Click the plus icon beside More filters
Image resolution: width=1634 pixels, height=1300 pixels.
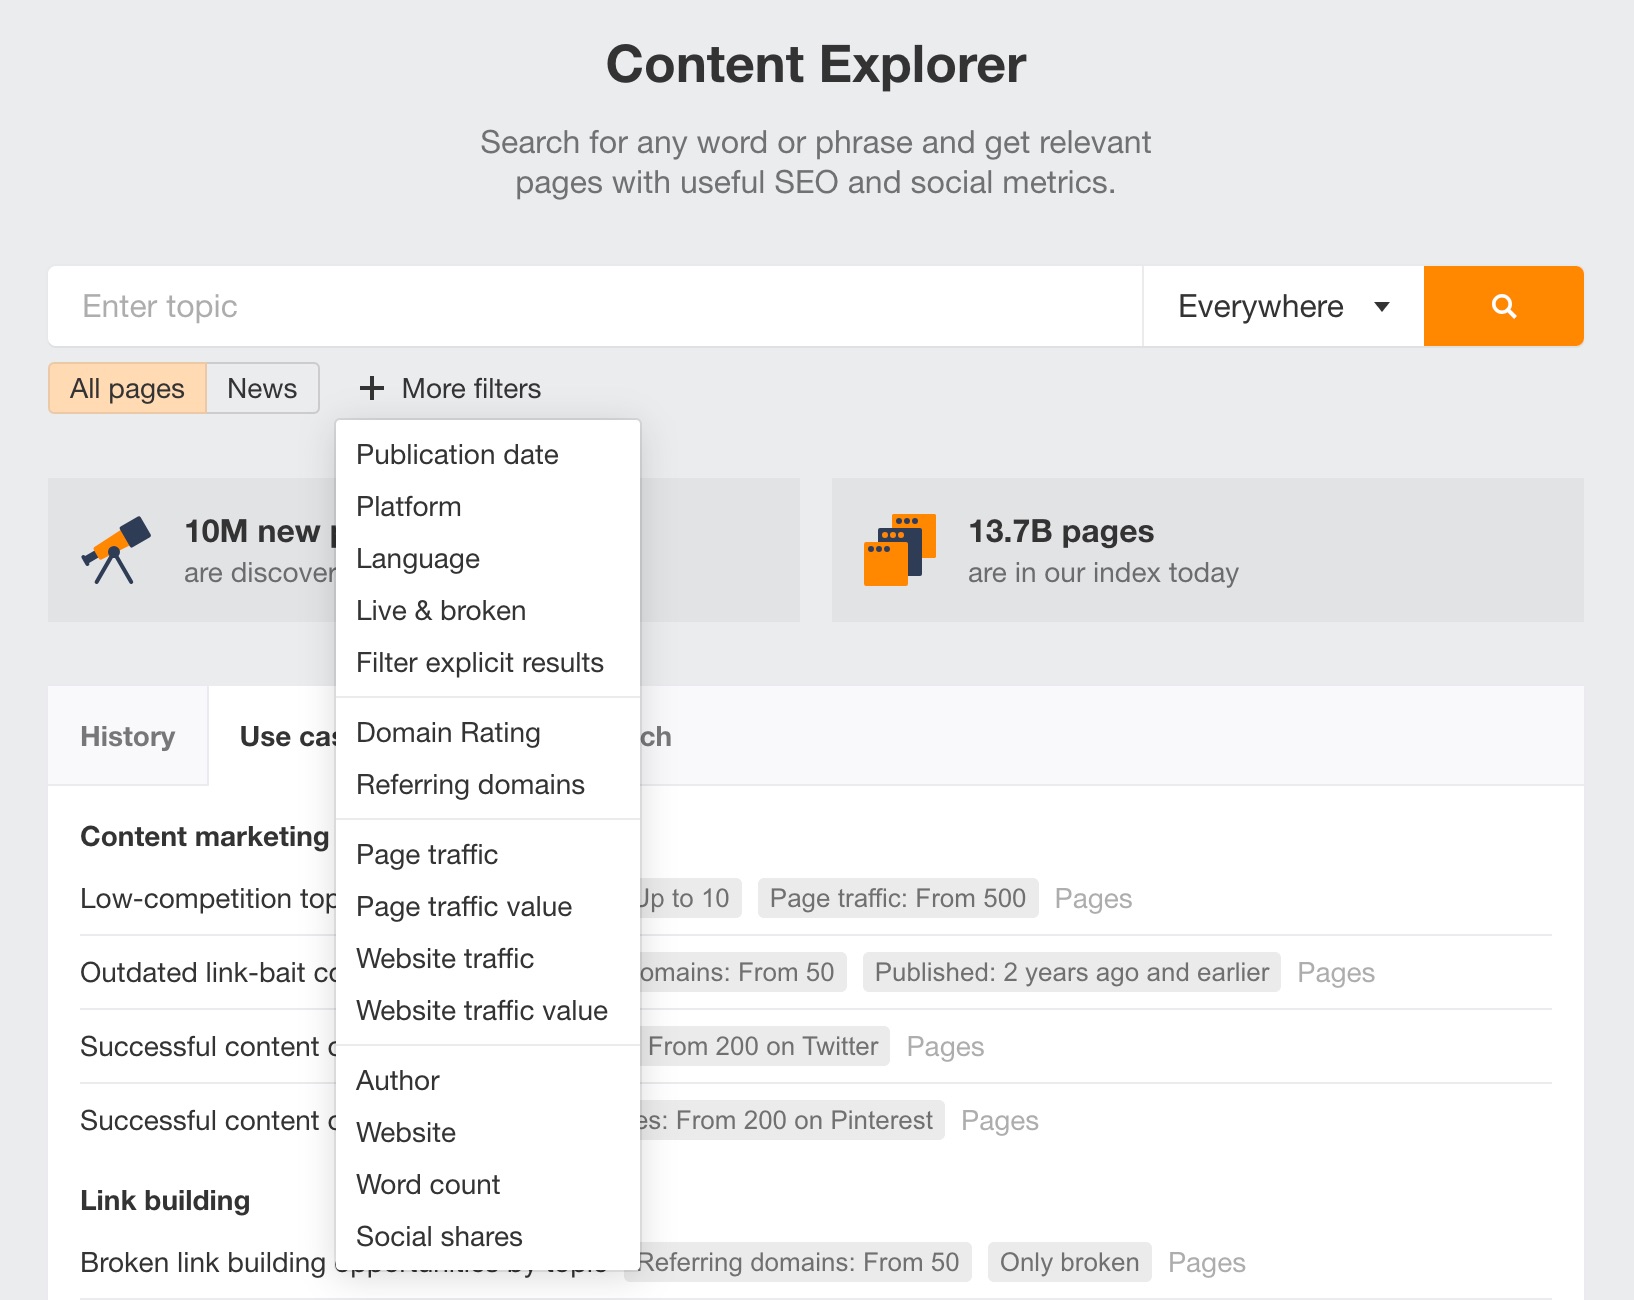pyautogui.click(x=371, y=388)
